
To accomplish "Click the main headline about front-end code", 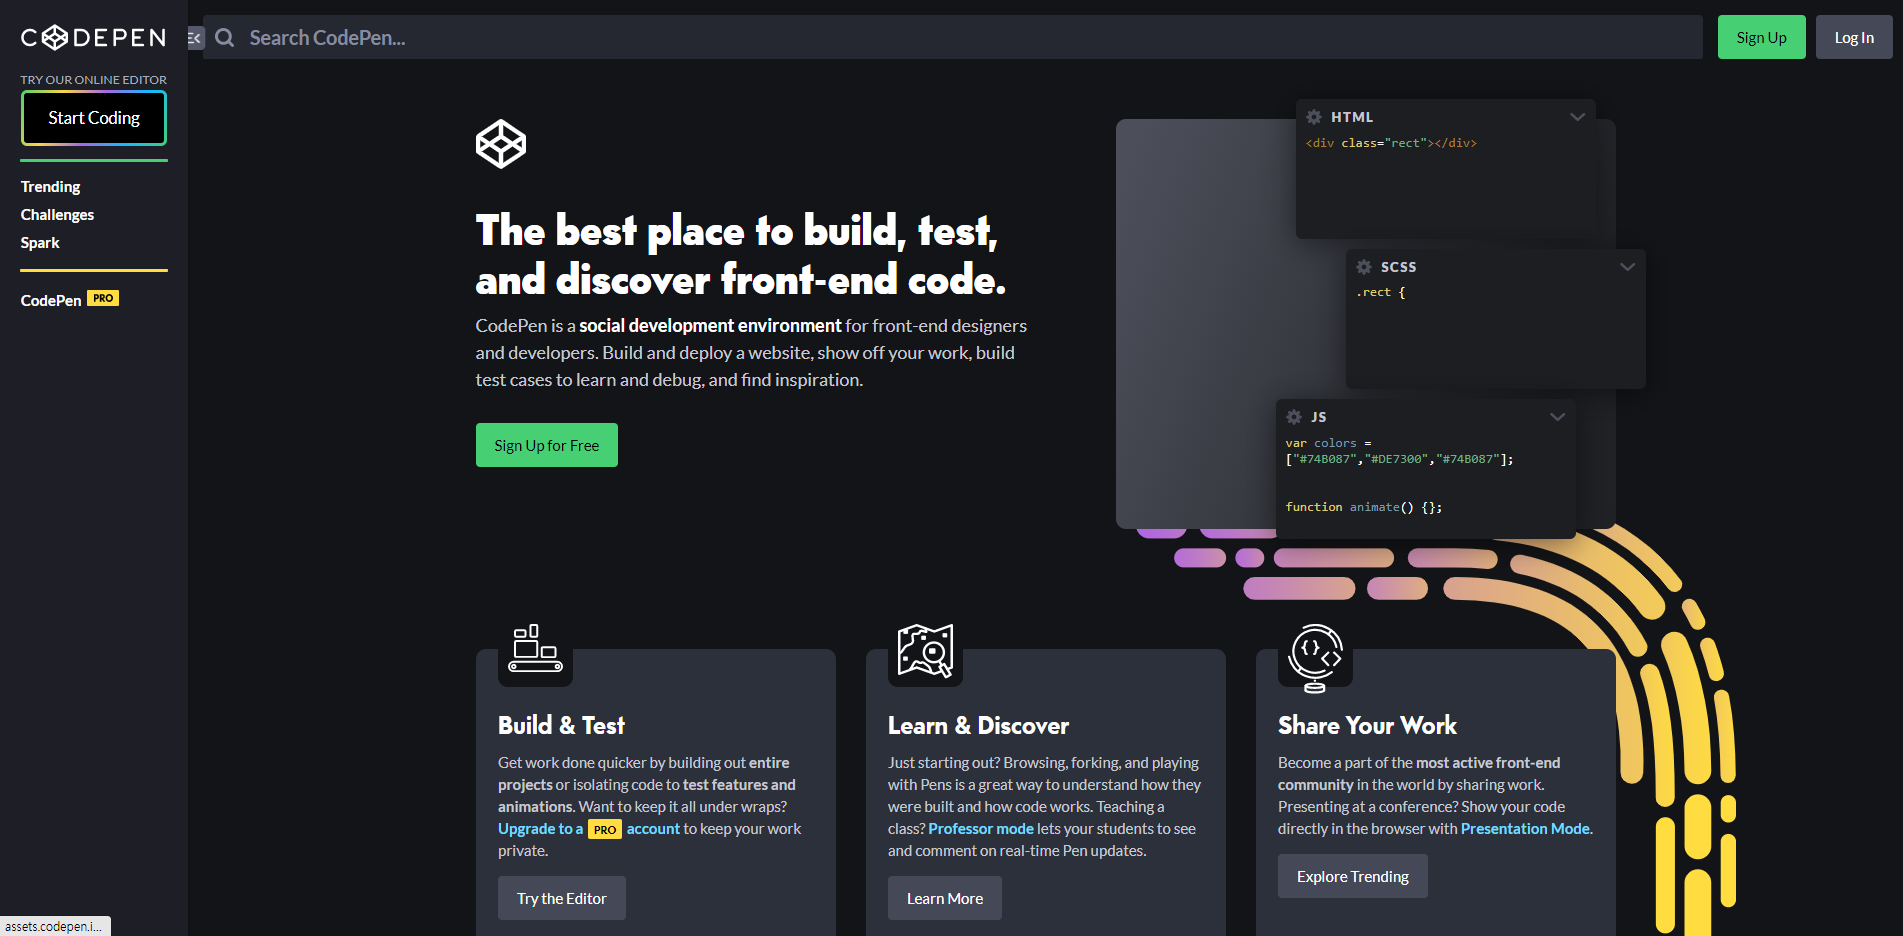I will coord(741,255).
